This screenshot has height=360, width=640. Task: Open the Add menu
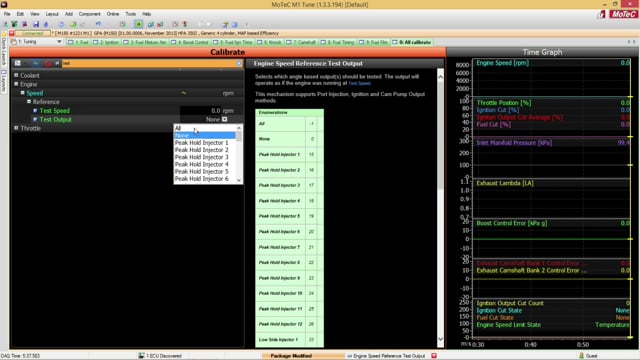click(69, 14)
